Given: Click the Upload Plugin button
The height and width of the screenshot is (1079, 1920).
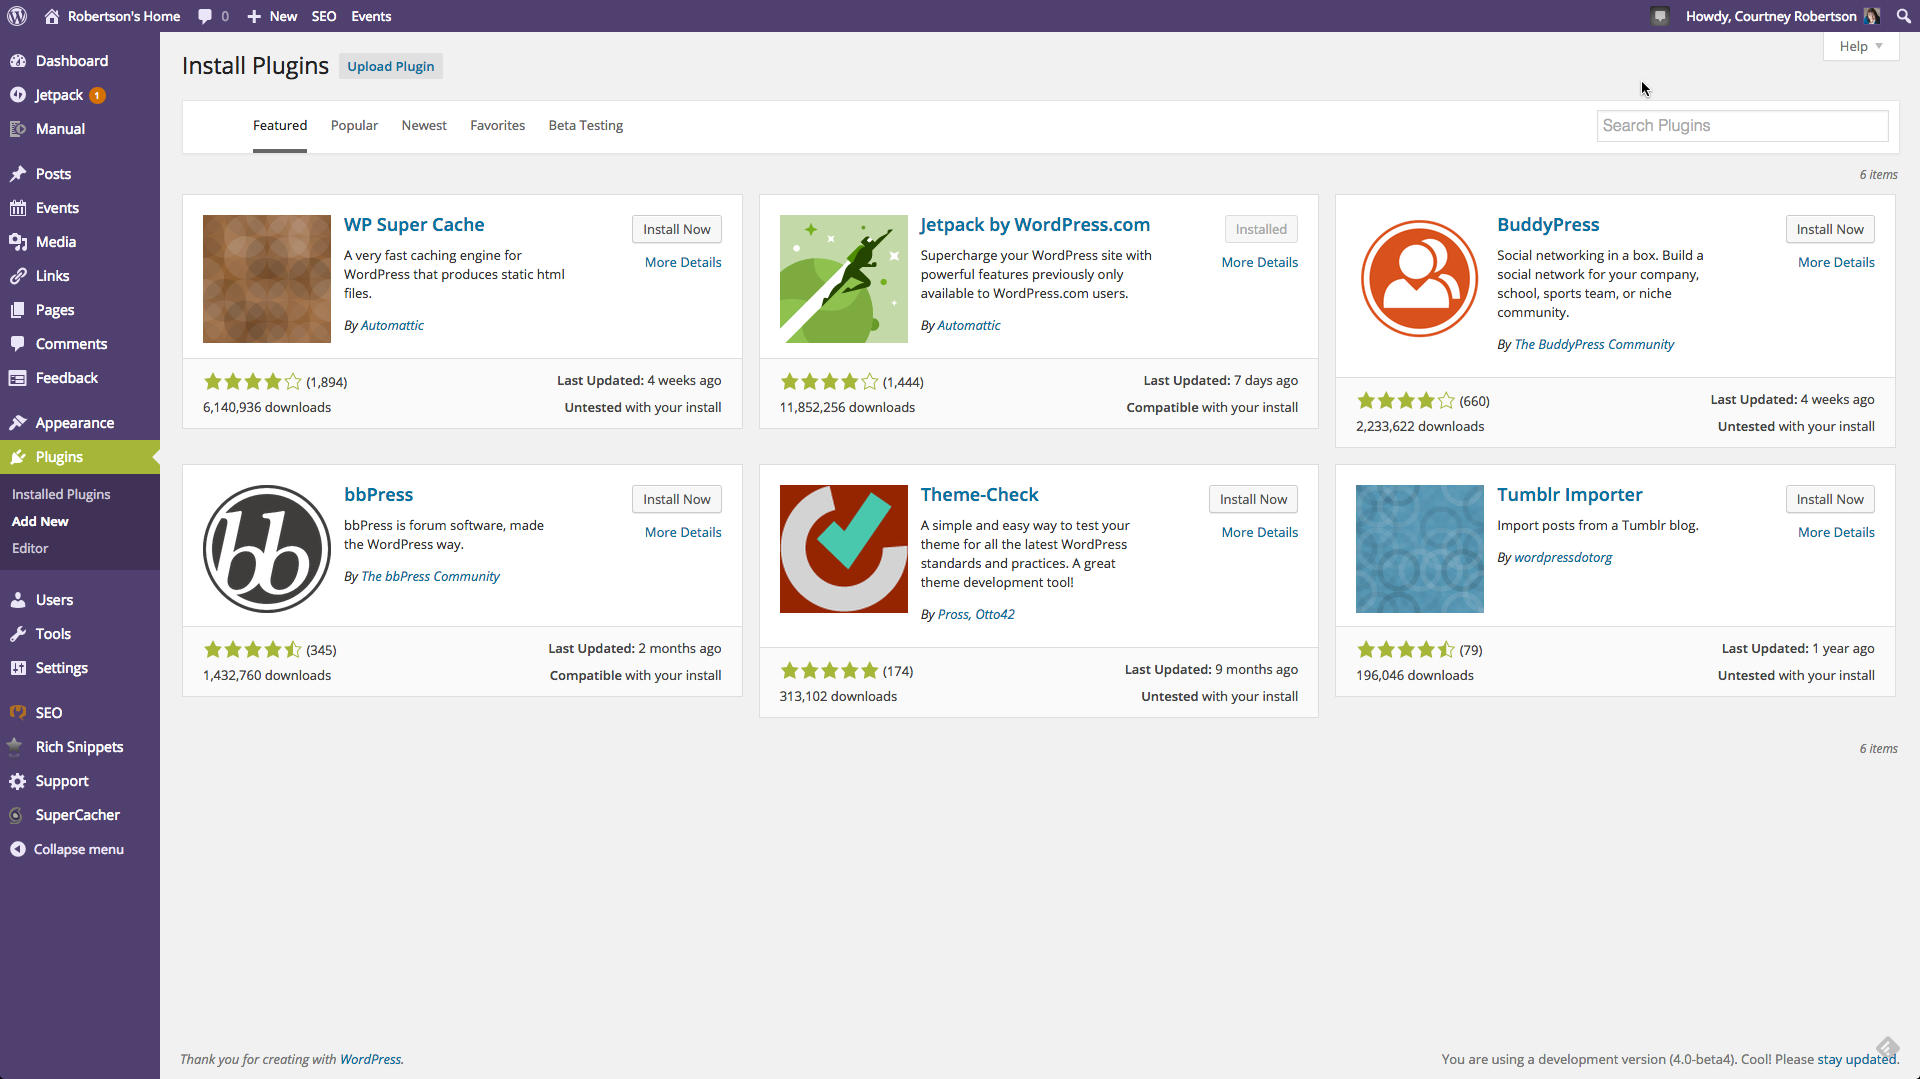Looking at the screenshot, I should (x=391, y=66).
